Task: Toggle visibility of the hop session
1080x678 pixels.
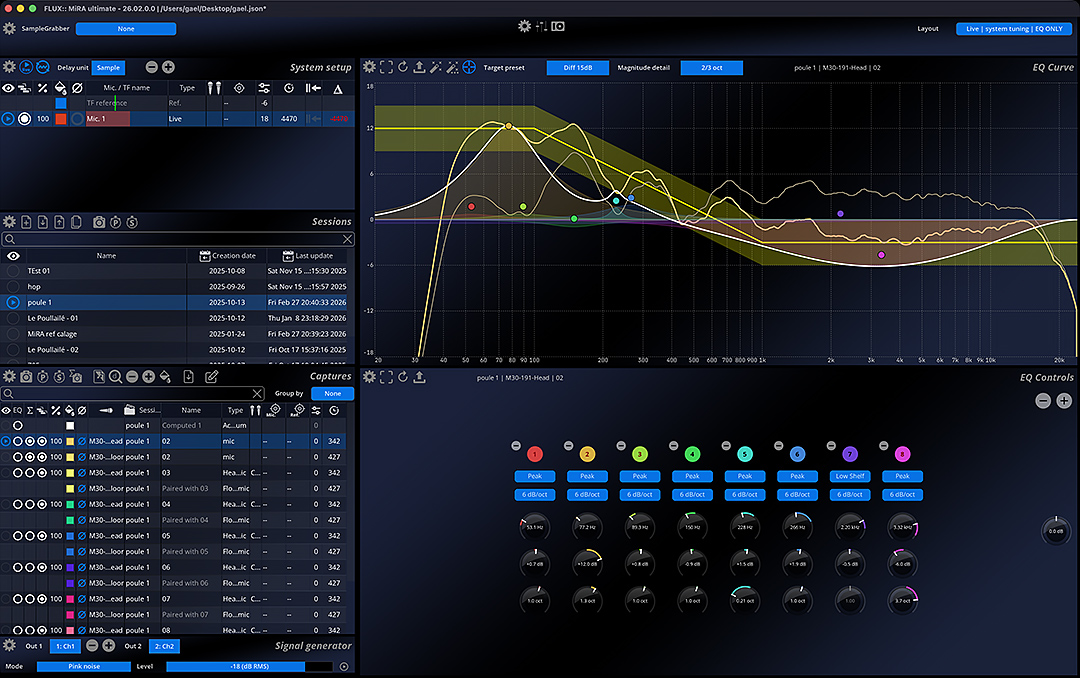Action: 13,286
